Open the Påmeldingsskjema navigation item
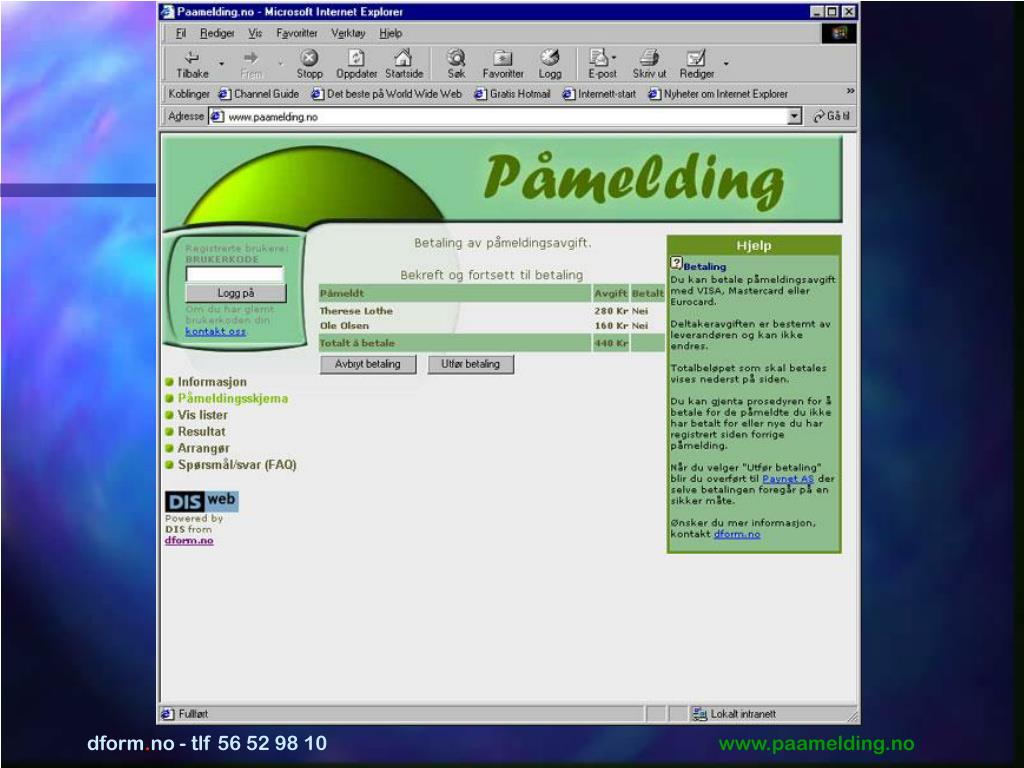The image size is (1024, 768). tap(232, 398)
